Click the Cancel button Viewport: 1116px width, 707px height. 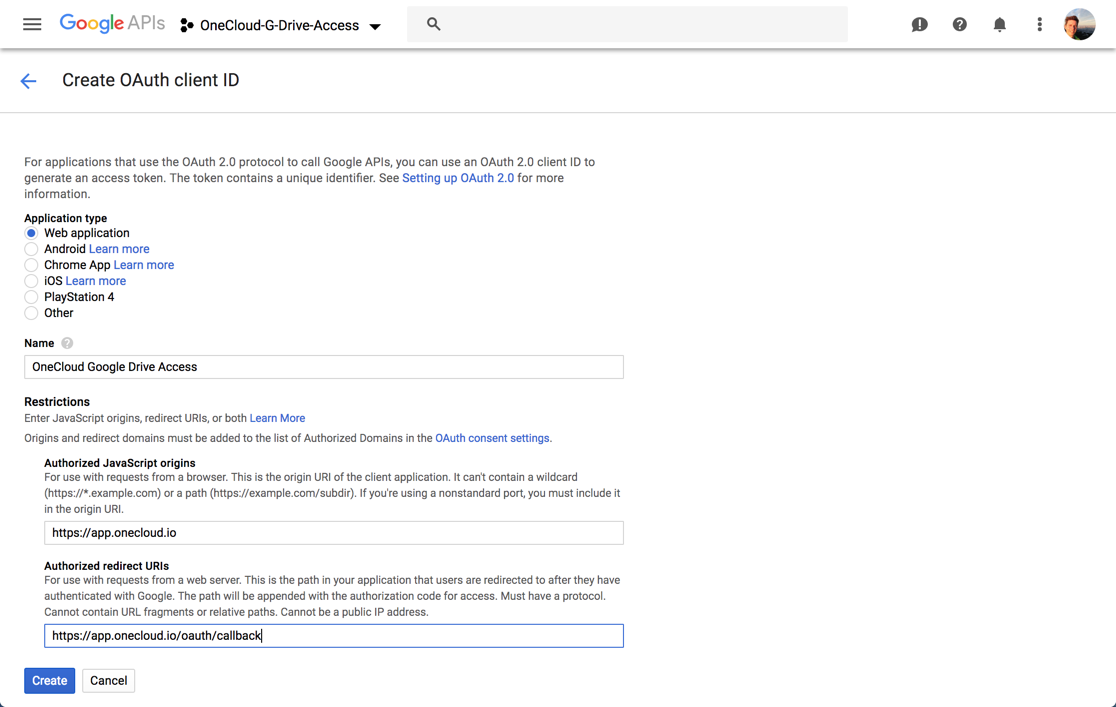tap(108, 681)
